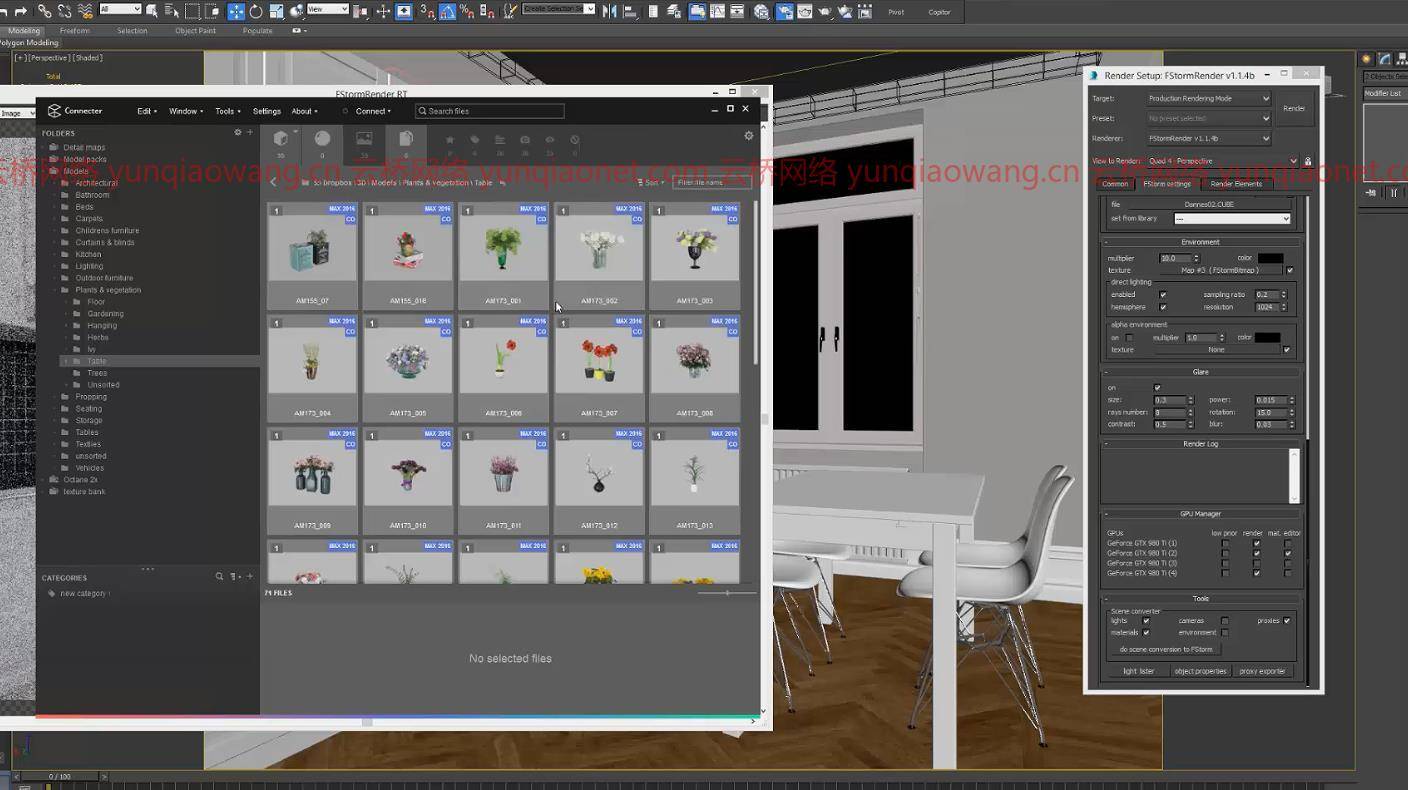This screenshot has height=790, width=1408.
Task: Switch to the Freeform ribbon tab
Action: (74, 31)
